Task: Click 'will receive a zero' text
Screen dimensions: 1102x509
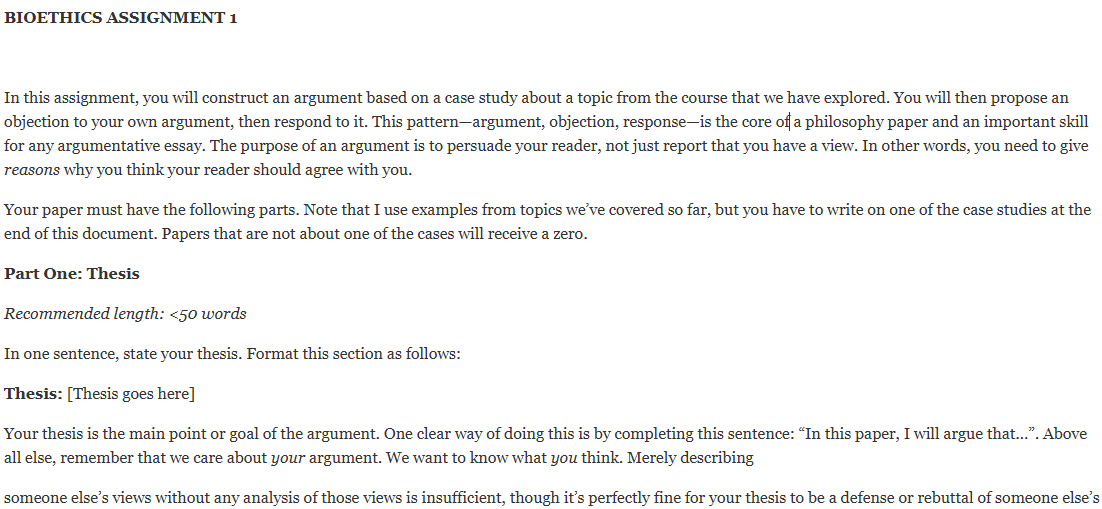Action: coord(522,234)
